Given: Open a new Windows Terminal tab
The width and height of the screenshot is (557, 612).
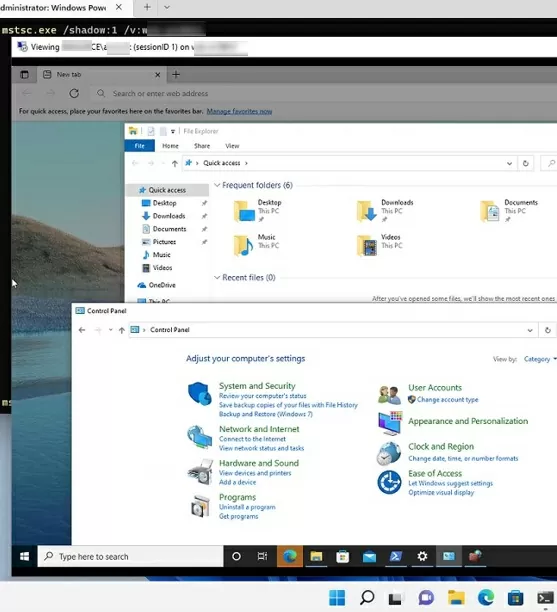Looking at the screenshot, I should (x=147, y=7).
